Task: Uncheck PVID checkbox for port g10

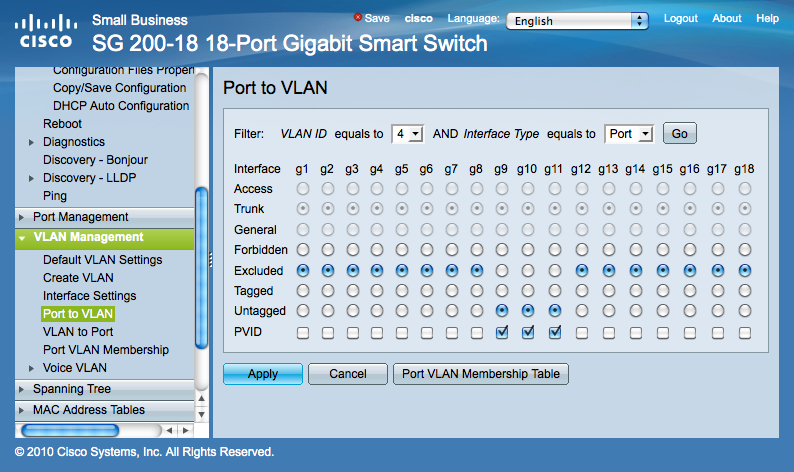Action: (528, 332)
